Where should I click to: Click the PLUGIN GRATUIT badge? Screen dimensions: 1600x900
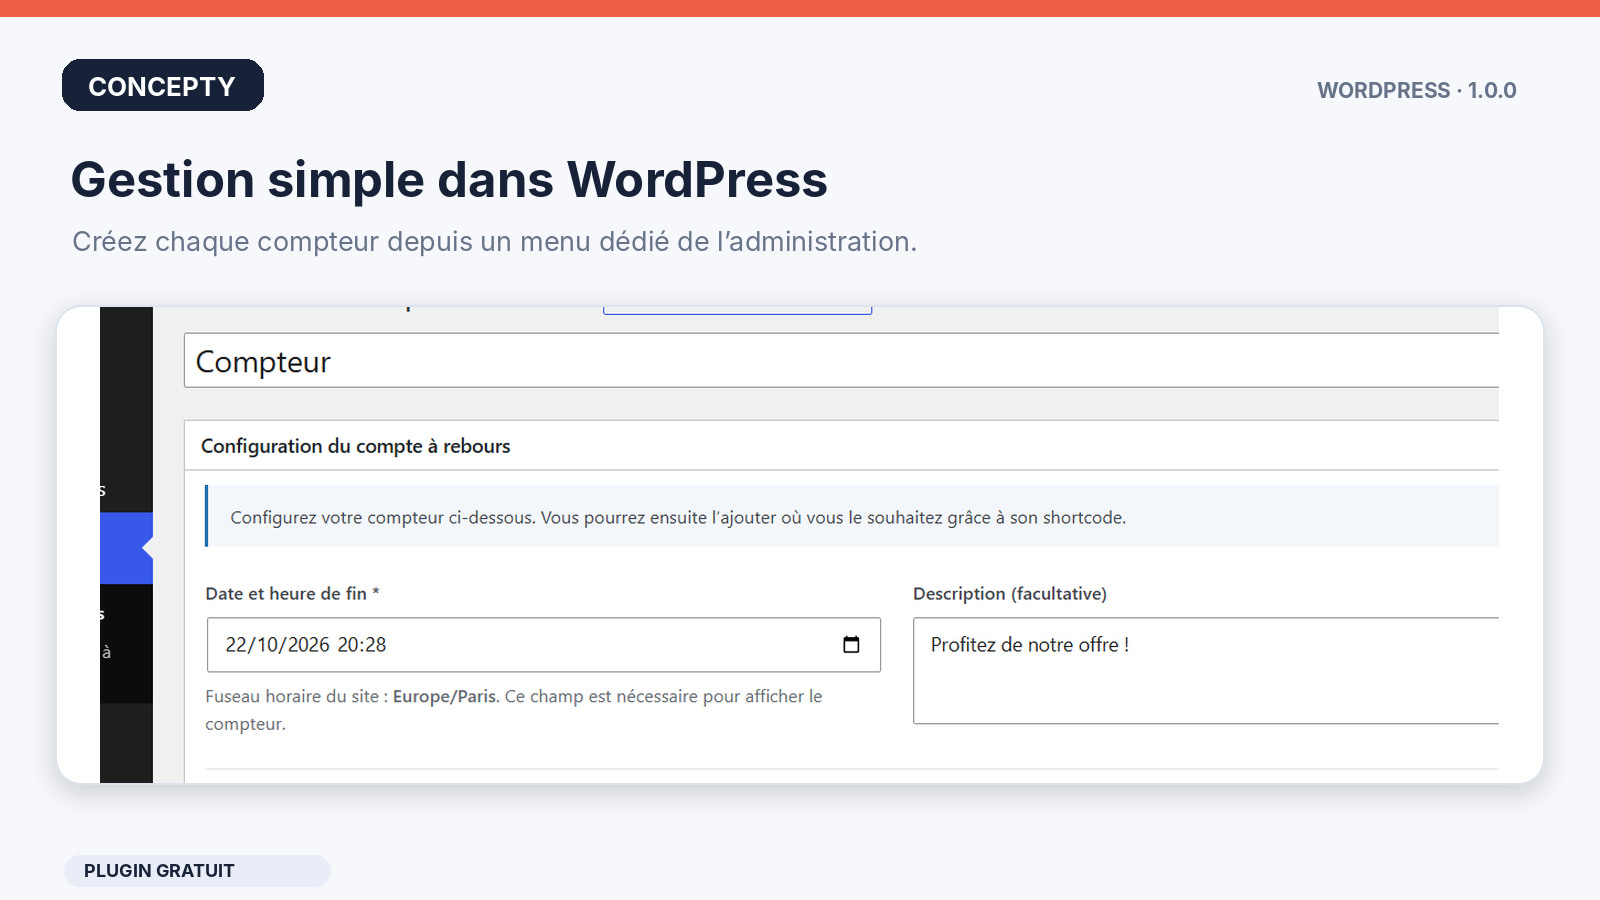(197, 871)
